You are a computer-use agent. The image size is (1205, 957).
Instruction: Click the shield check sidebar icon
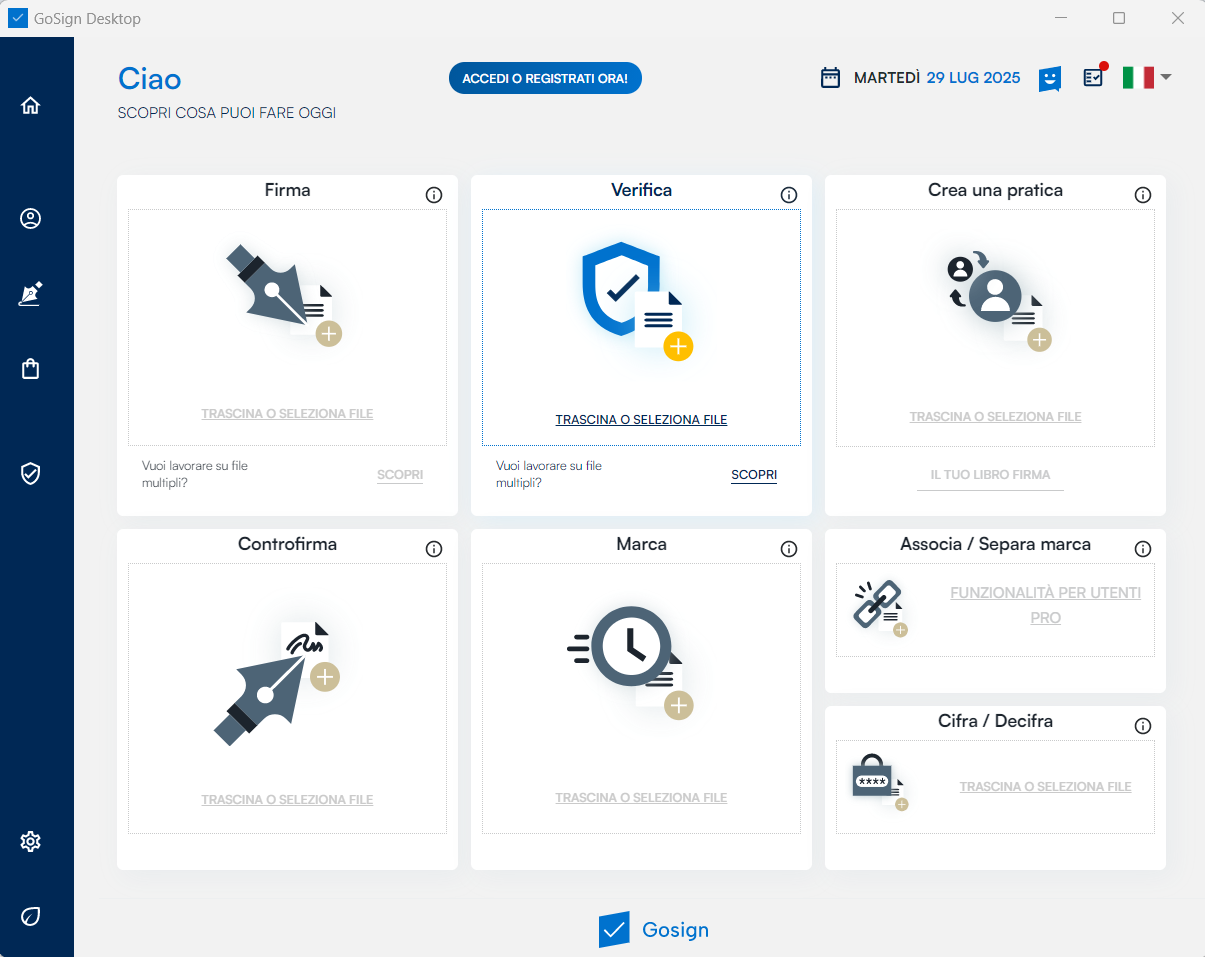31,474
